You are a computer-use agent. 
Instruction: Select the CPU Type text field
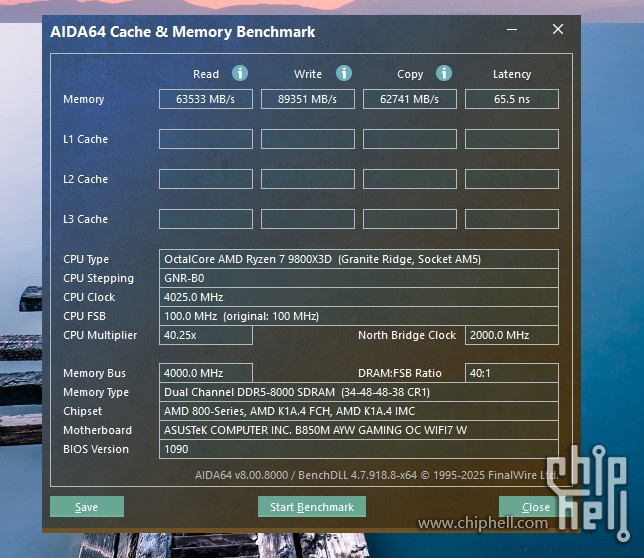pos(359,259)
